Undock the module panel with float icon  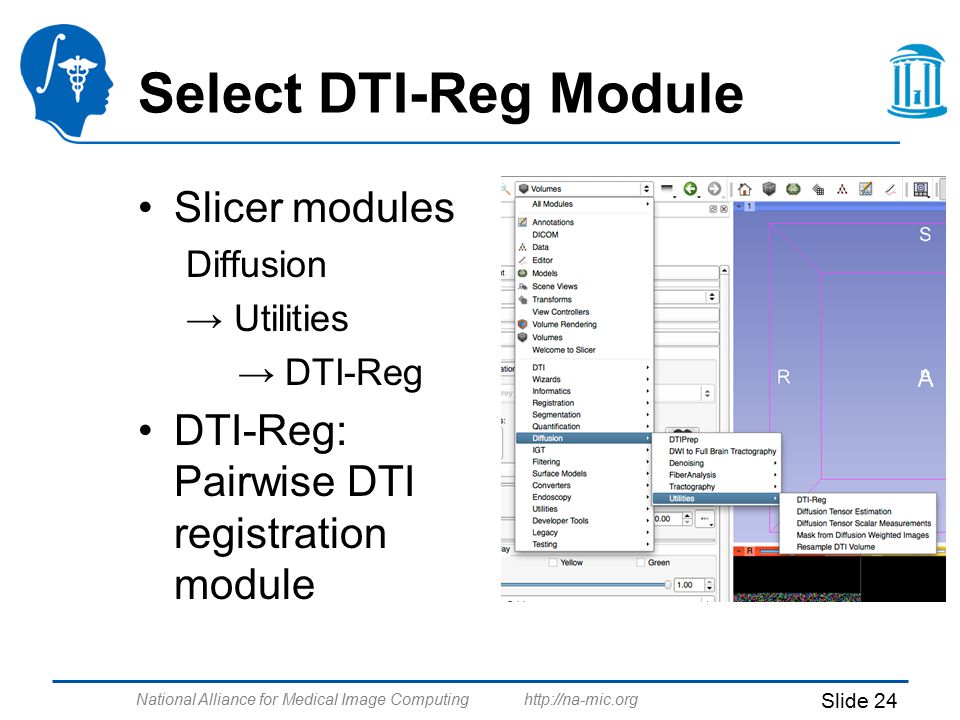[713, 209]
